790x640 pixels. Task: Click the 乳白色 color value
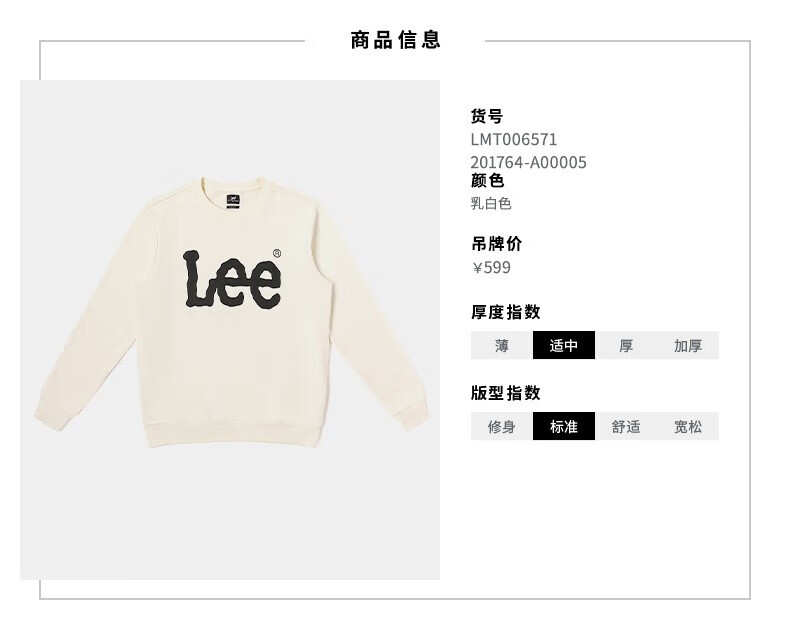click(x=491, y=203)
